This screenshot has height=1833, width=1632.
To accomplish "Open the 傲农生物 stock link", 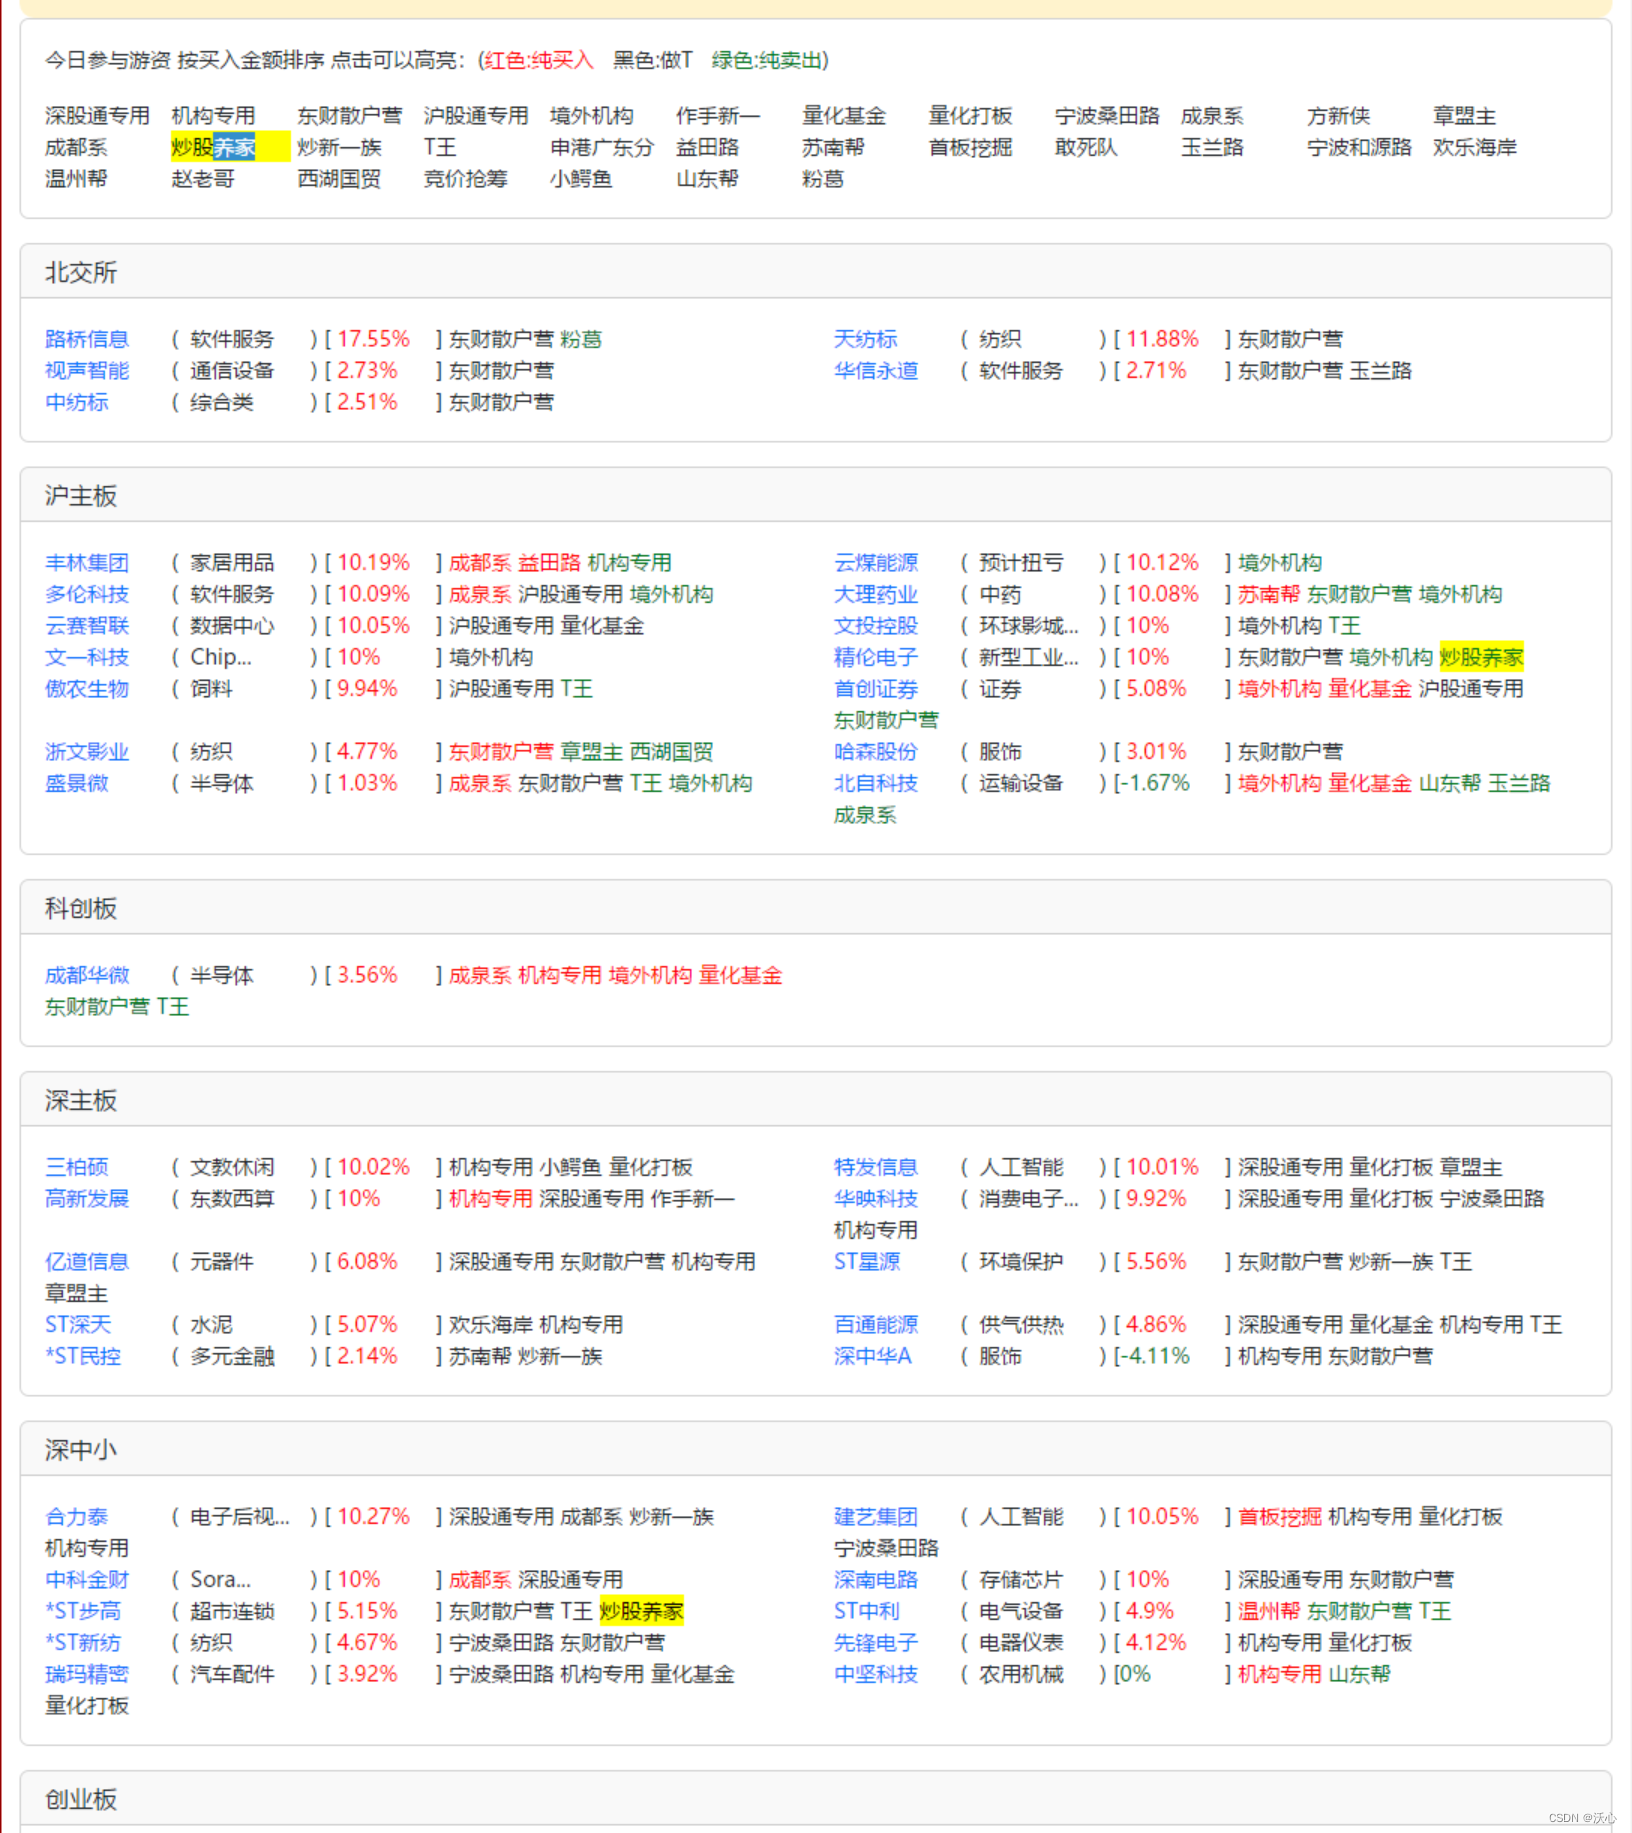I will click(87, 688).
